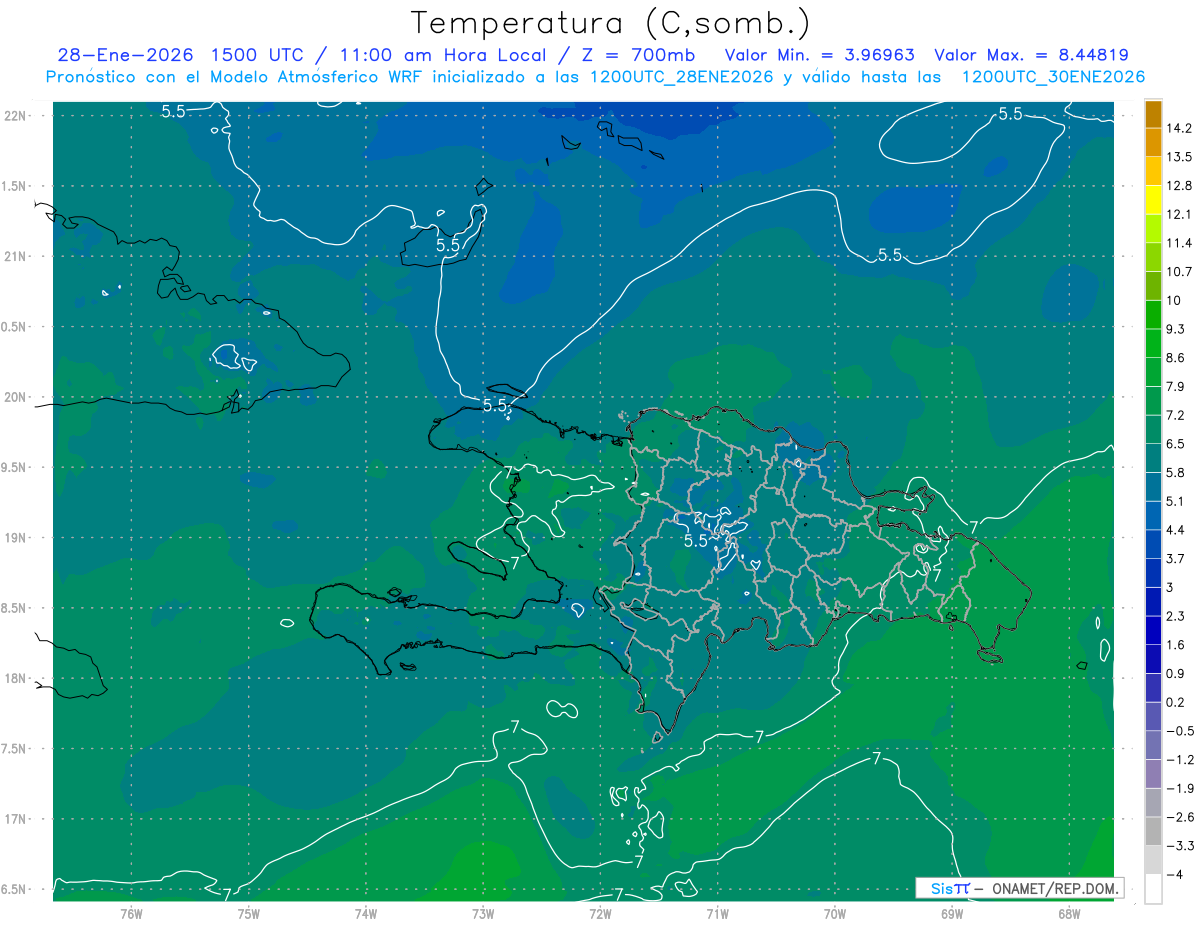This screenshot has height=927, width=1200.
Task: Click the '-4' colorbar scale value
Action: (x=1174, y=874)
